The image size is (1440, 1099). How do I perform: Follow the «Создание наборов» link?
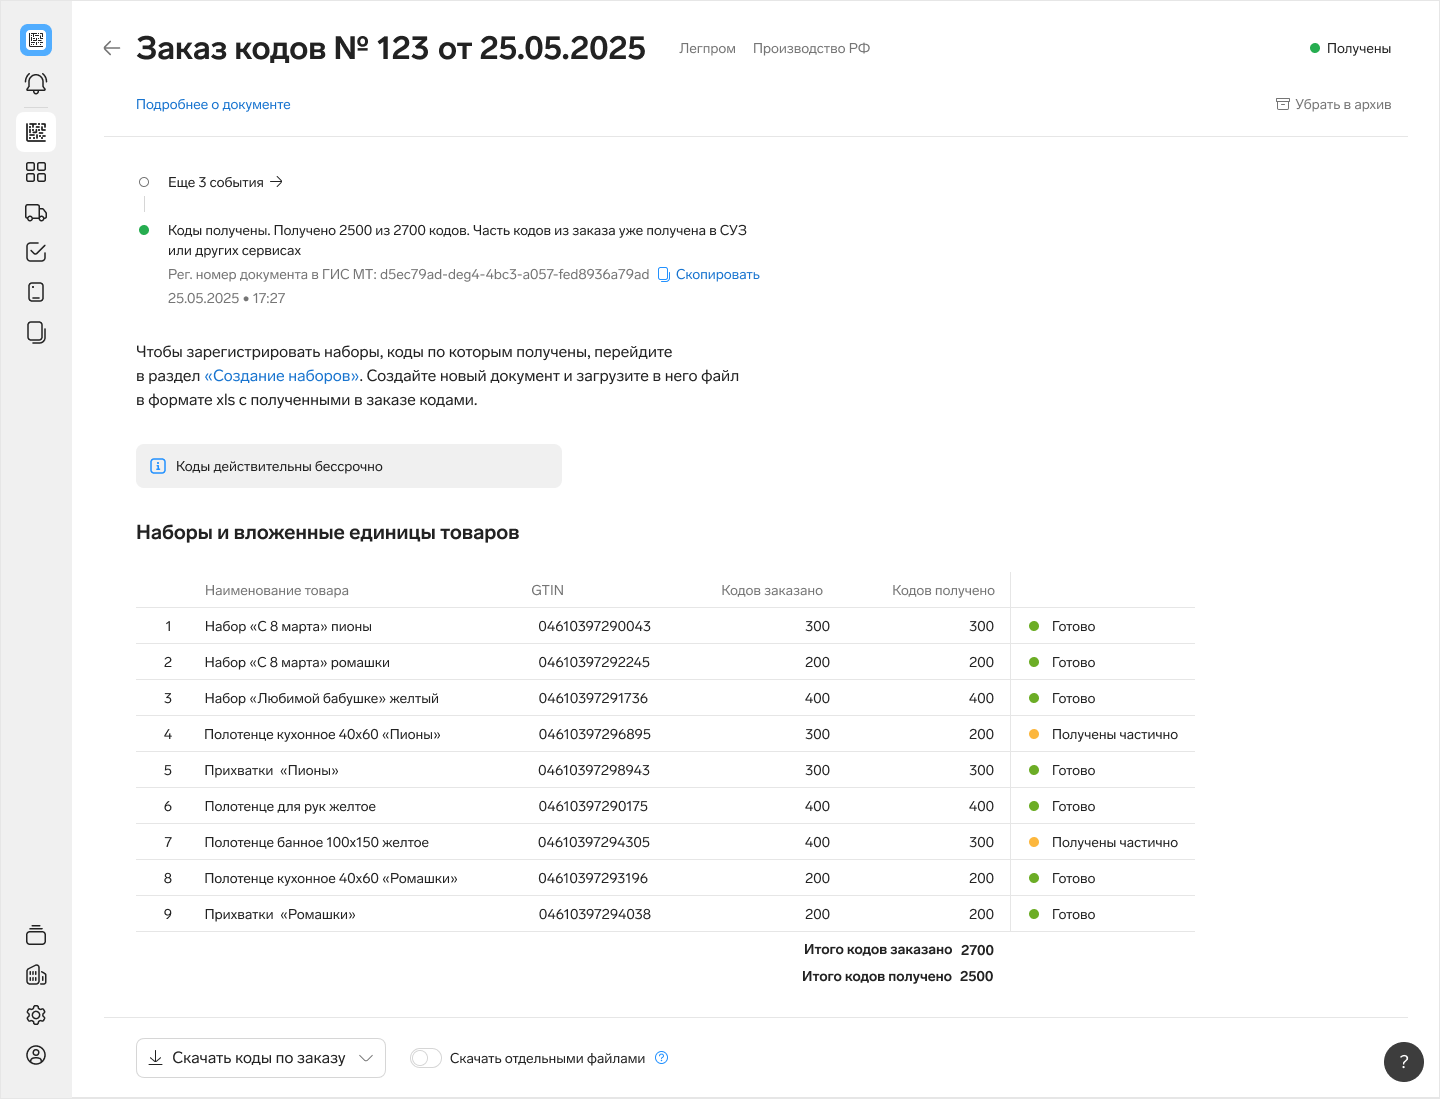tap(282, 376)
